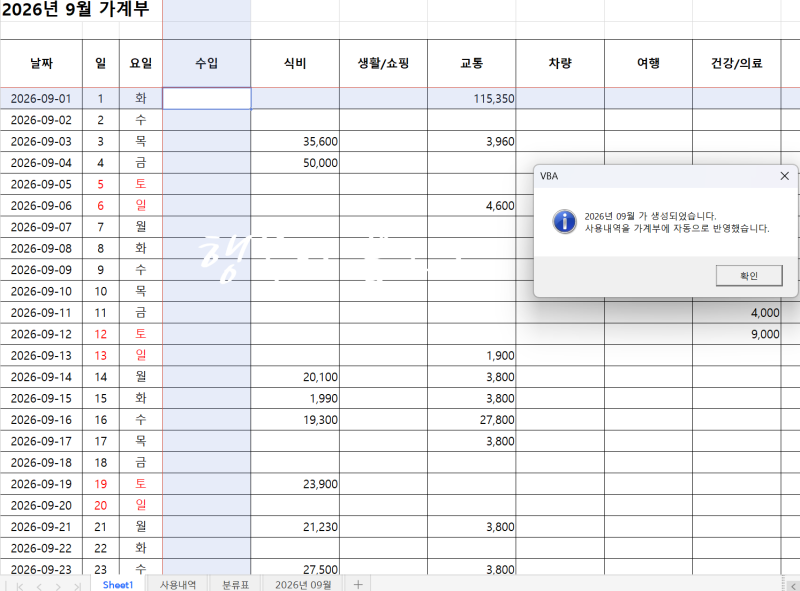Screen dimensions: 800x591
Task: Click the active 수입 cell for 2026-09-01
Action: (207, 98)
